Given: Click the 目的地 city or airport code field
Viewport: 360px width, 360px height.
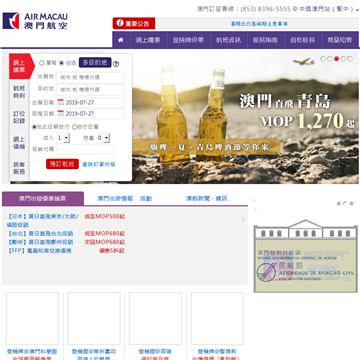Looking at the screenshot, I should coord(90,90).
